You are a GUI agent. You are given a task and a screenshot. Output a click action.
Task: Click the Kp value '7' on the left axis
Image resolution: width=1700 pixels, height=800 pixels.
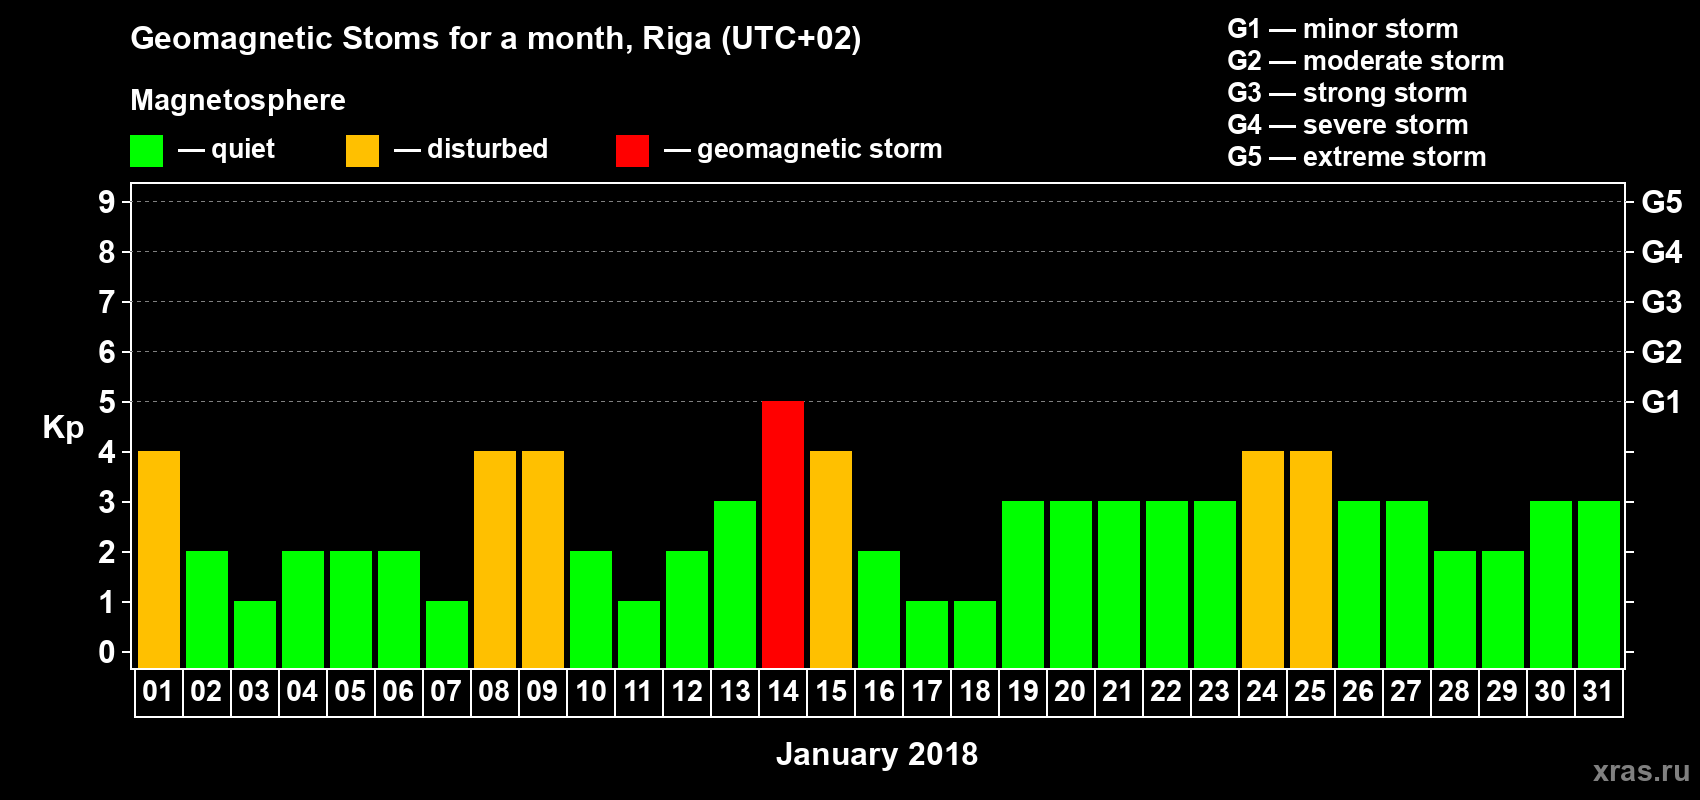point(107,302)
